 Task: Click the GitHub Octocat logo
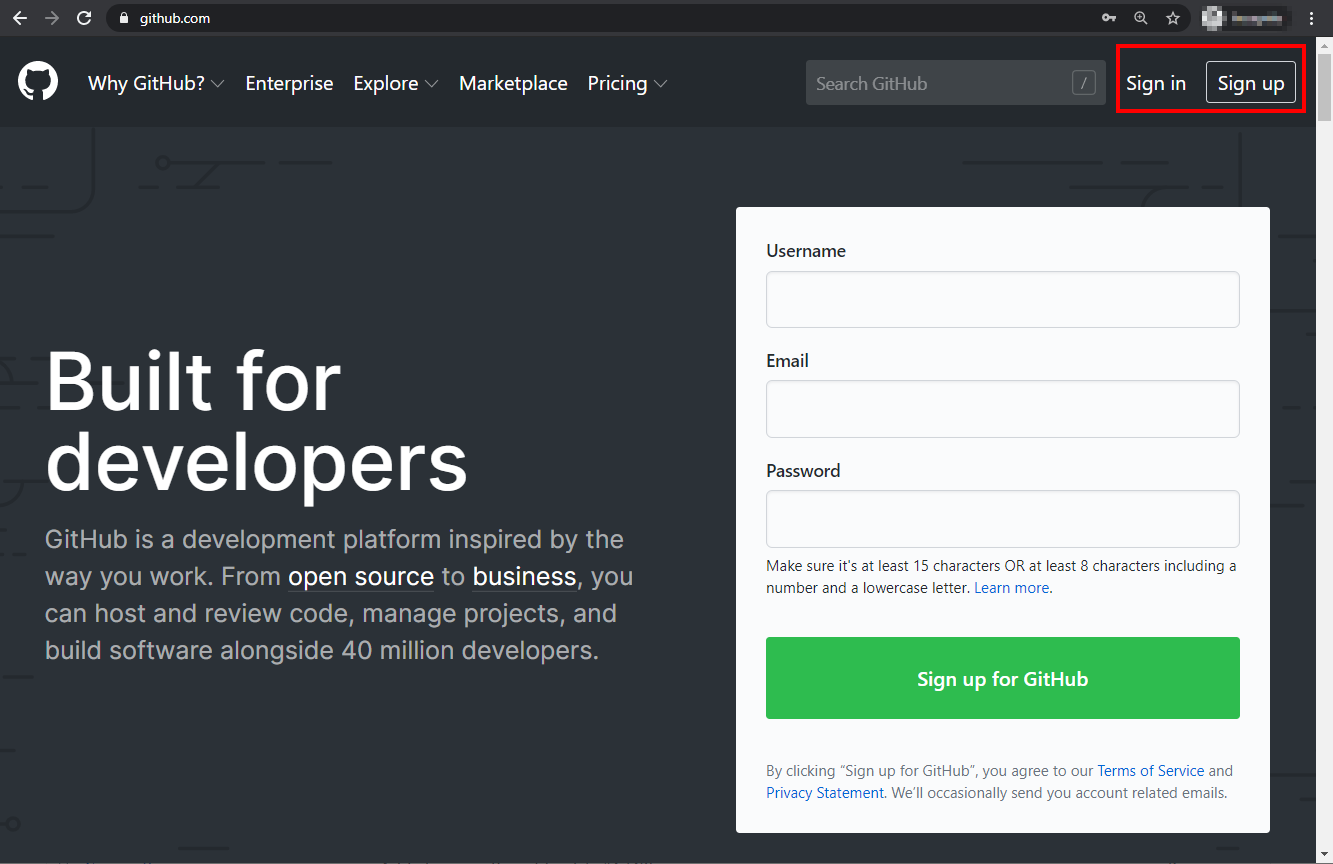coord(37,81)
